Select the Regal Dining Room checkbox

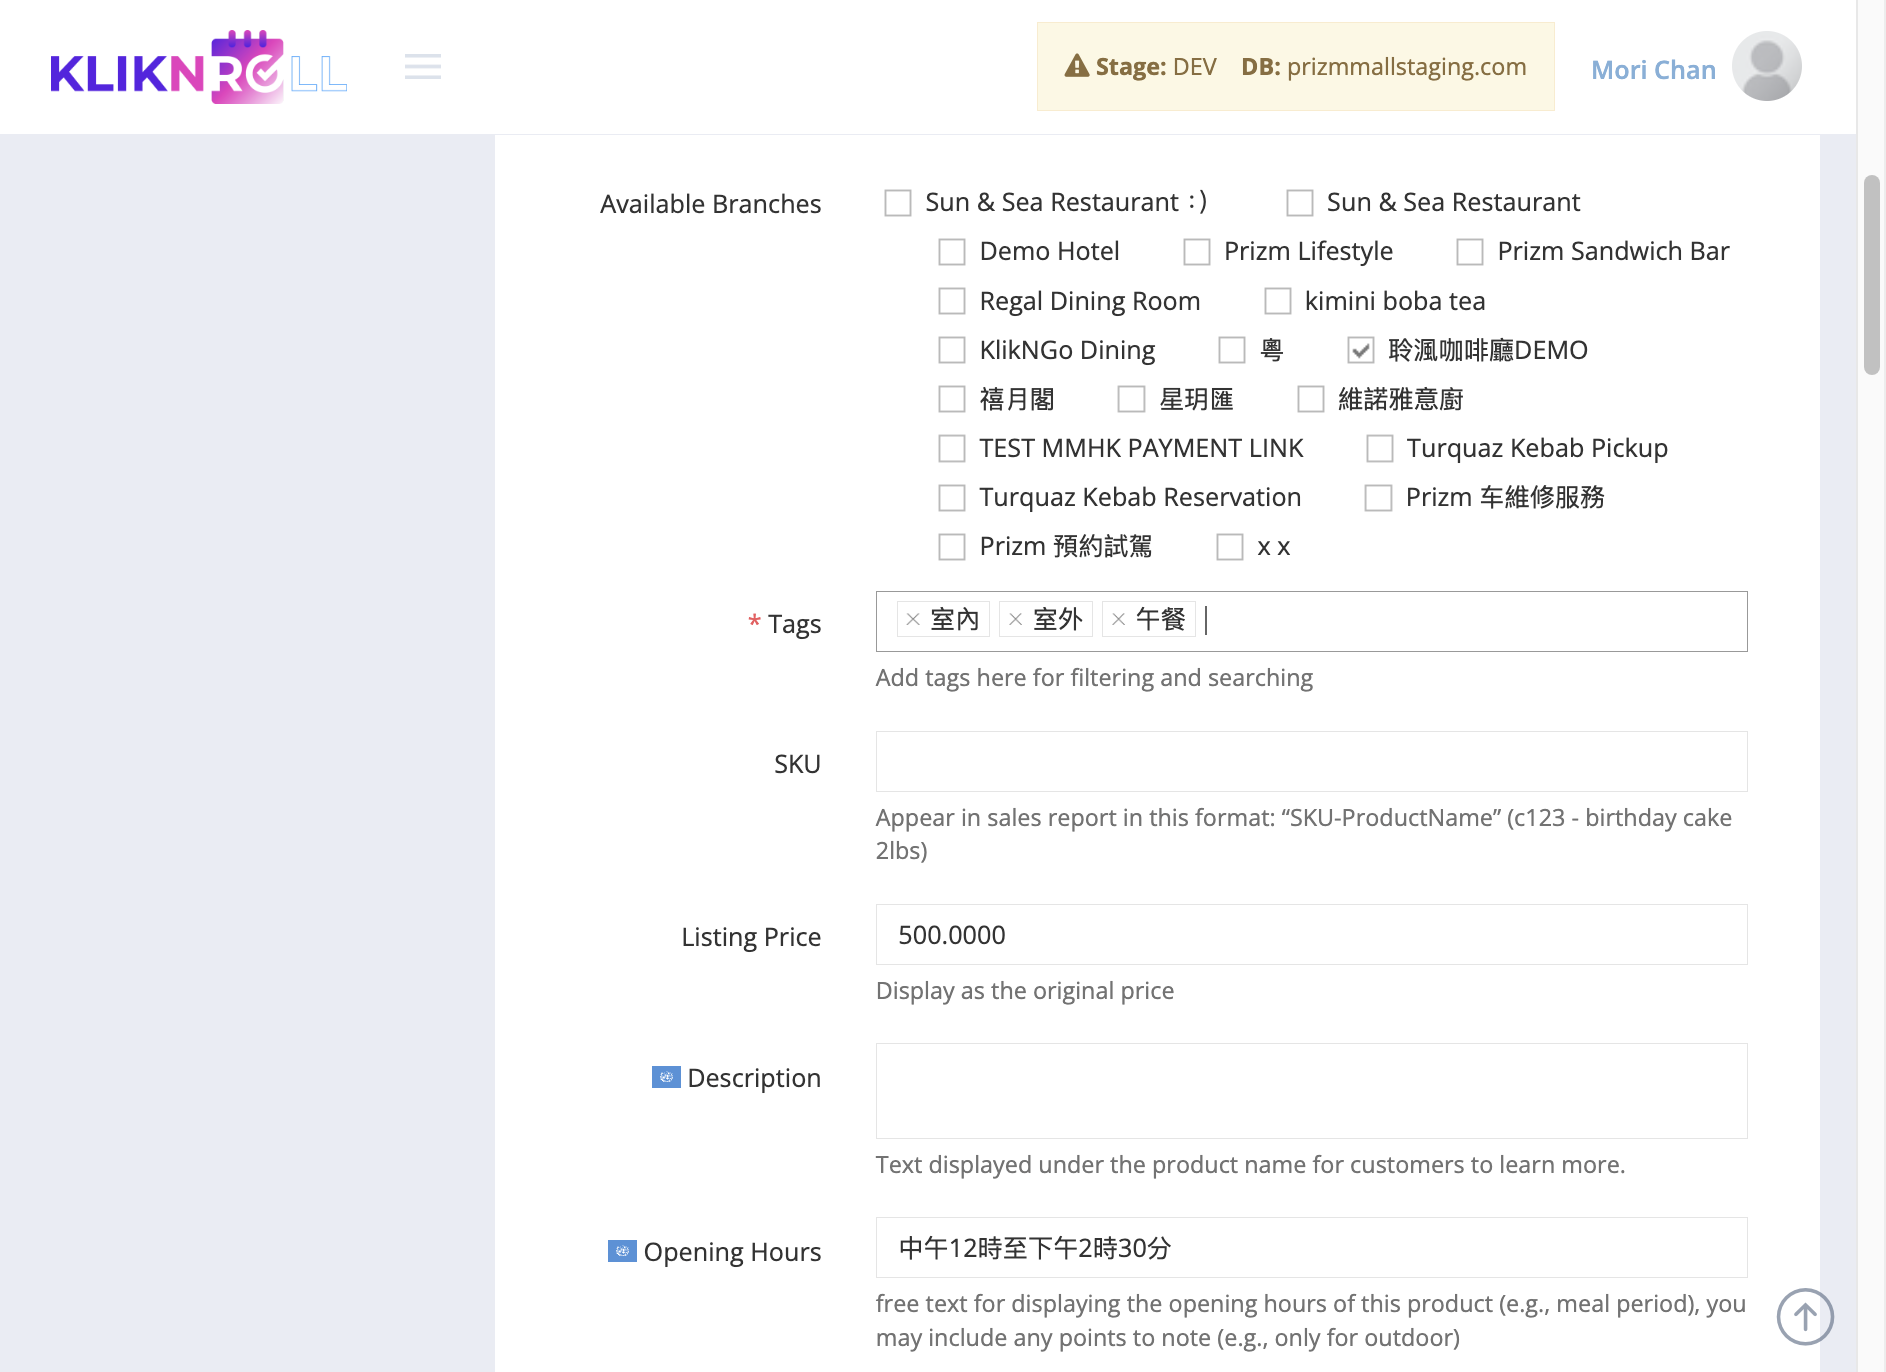tap(952, 301)
